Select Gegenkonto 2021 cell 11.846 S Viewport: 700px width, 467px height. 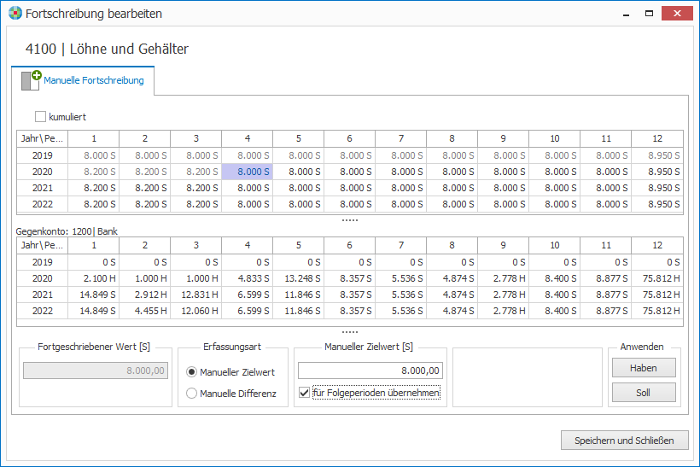pos(298,295)
